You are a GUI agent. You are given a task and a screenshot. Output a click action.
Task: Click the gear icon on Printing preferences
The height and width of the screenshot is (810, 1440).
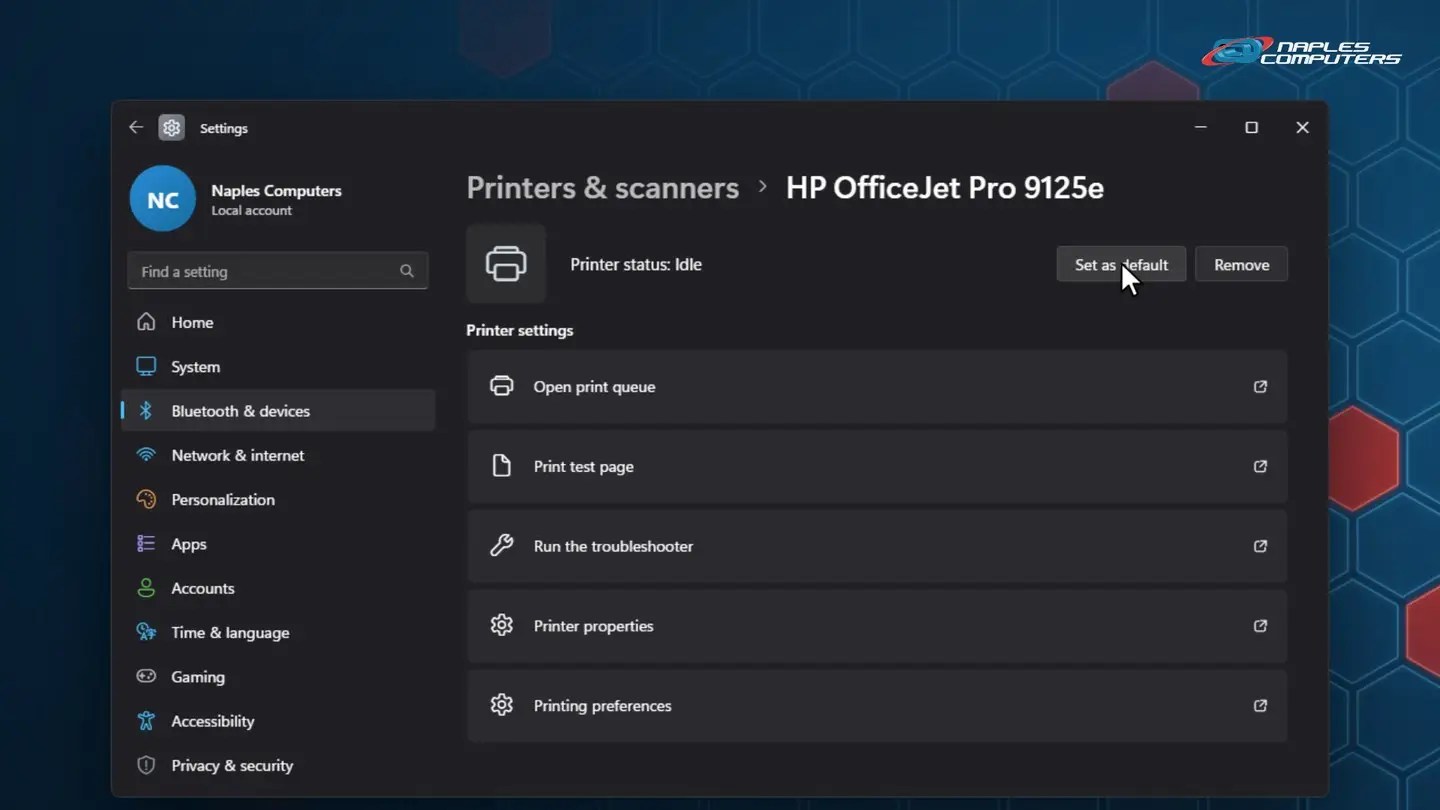502,705
